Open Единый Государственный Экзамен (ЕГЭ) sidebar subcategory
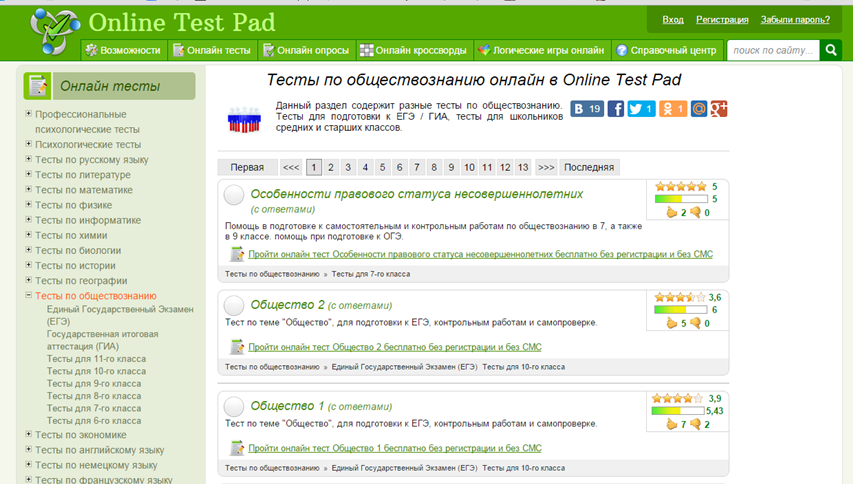This screenshot has height=484, width=853. pos(120,315)
